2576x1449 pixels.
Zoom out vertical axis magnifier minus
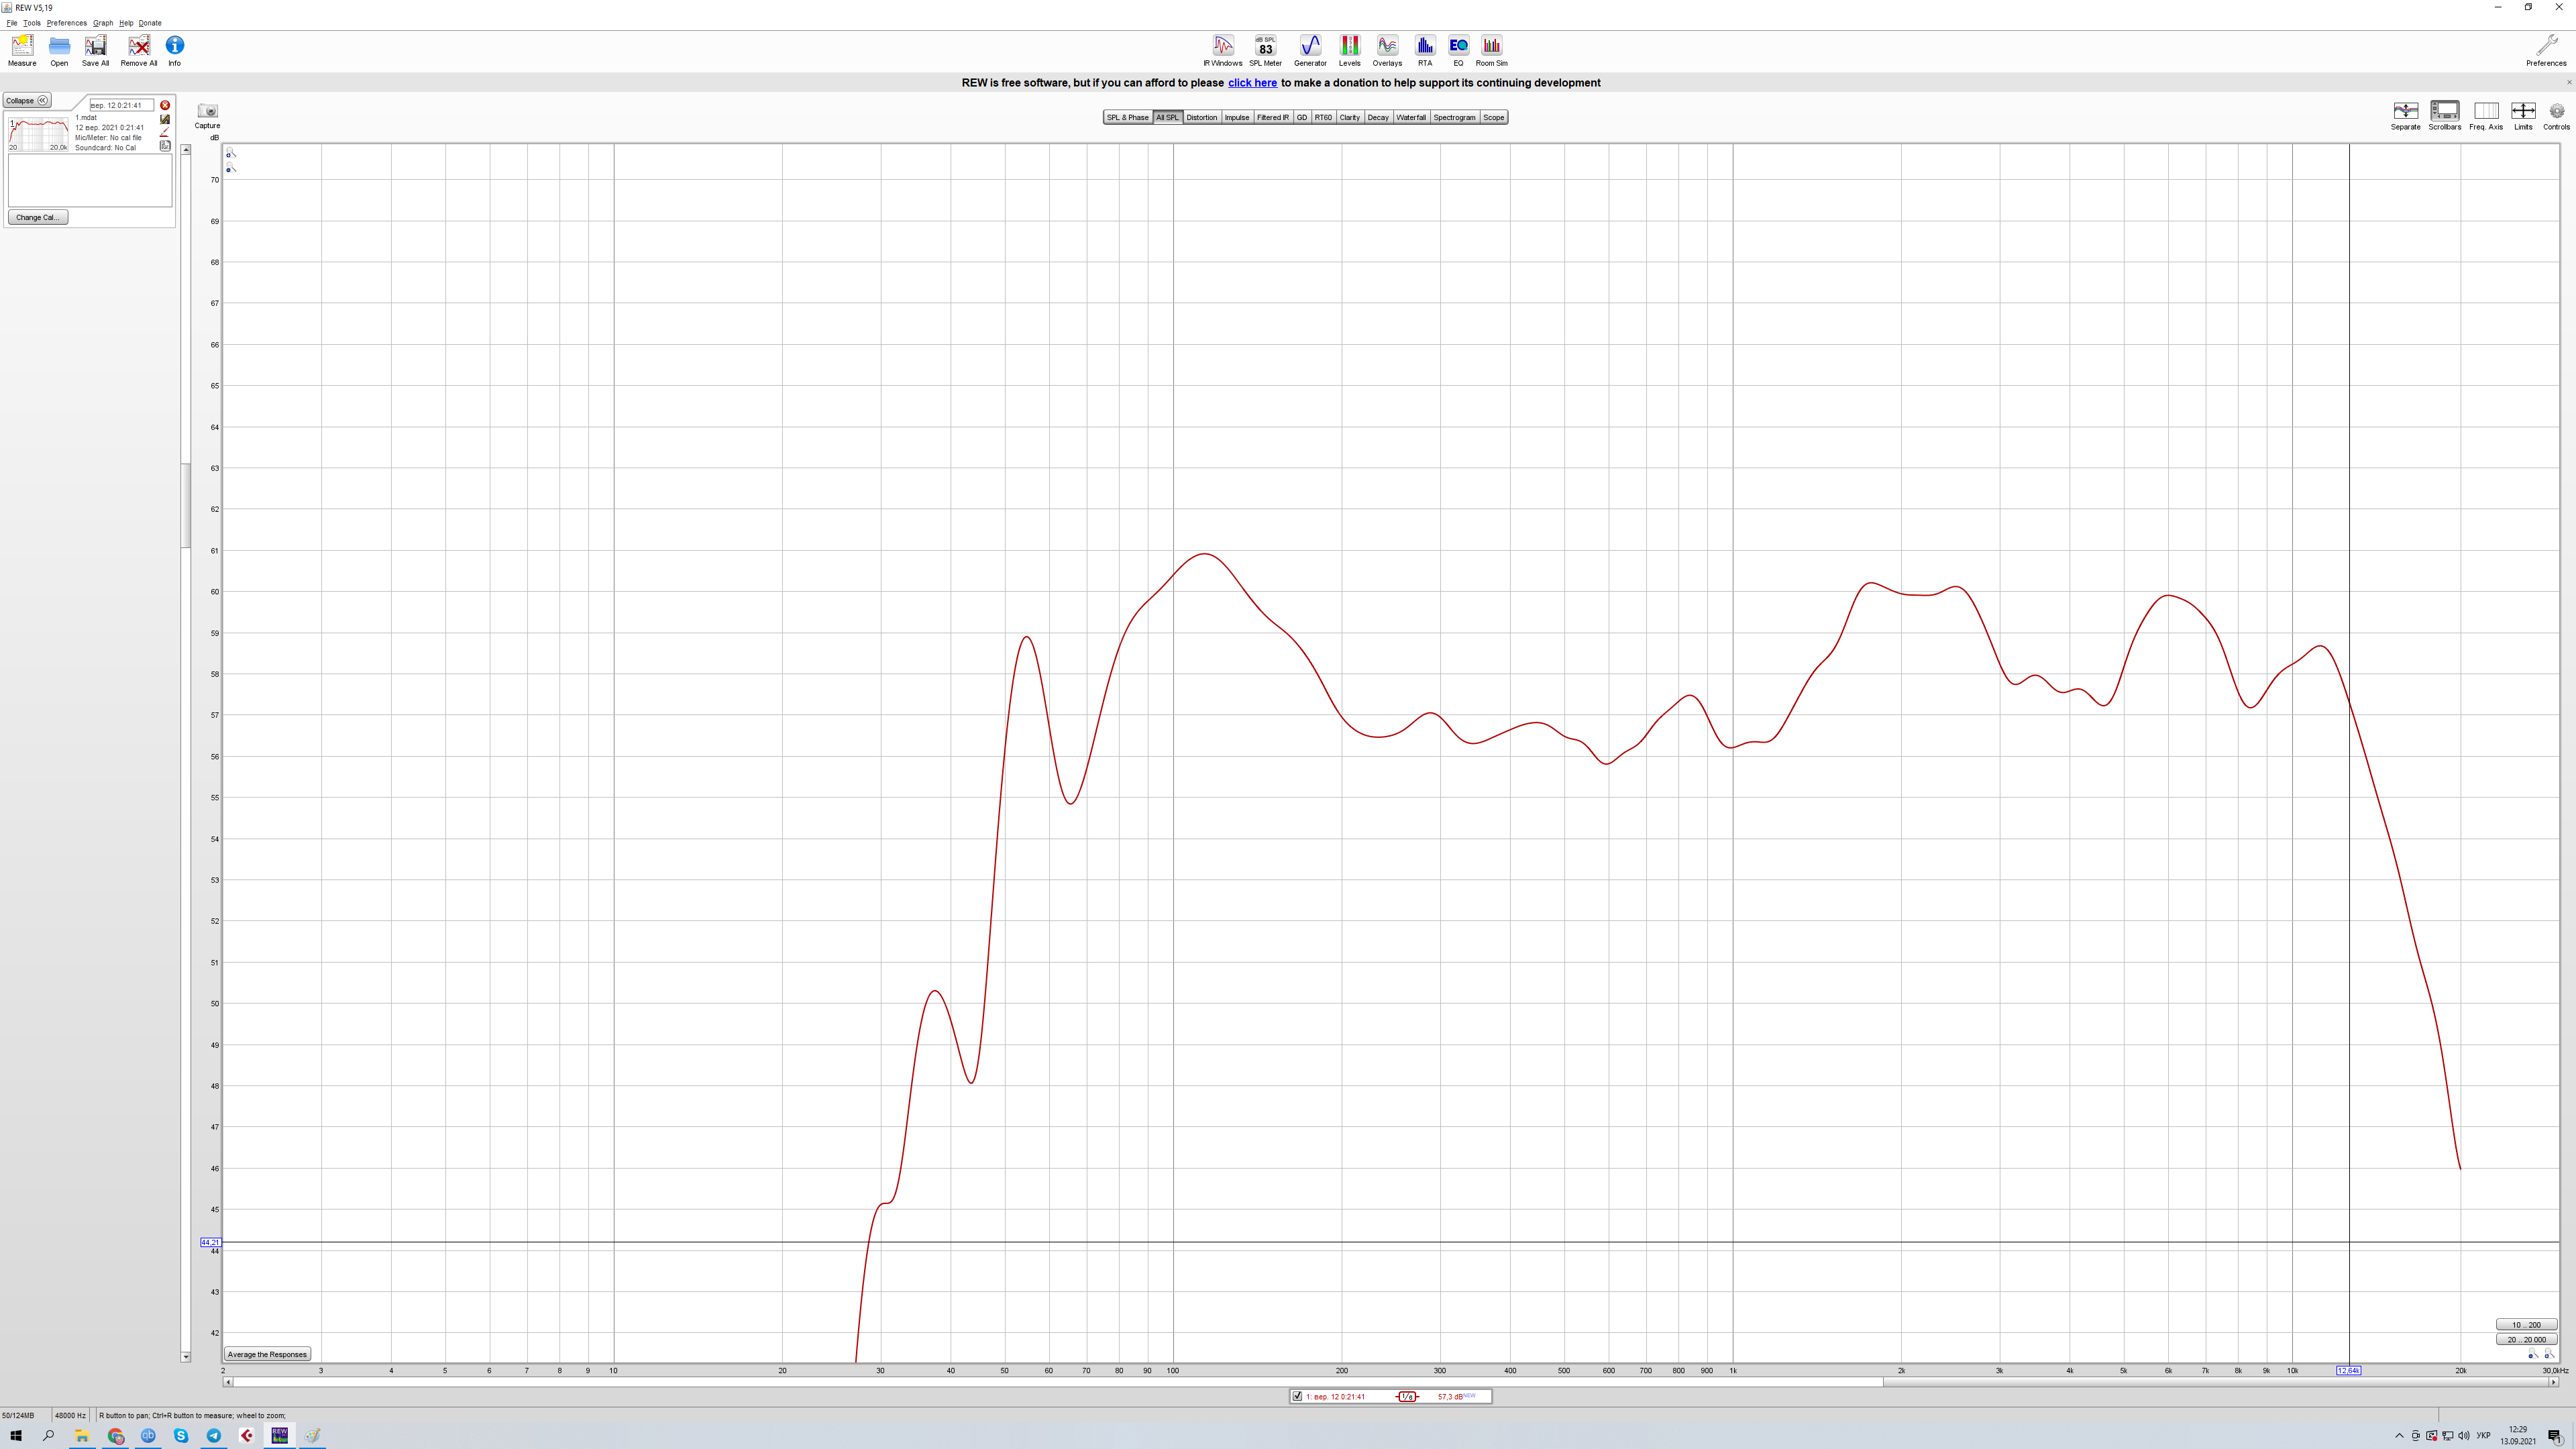pos(230,168)
